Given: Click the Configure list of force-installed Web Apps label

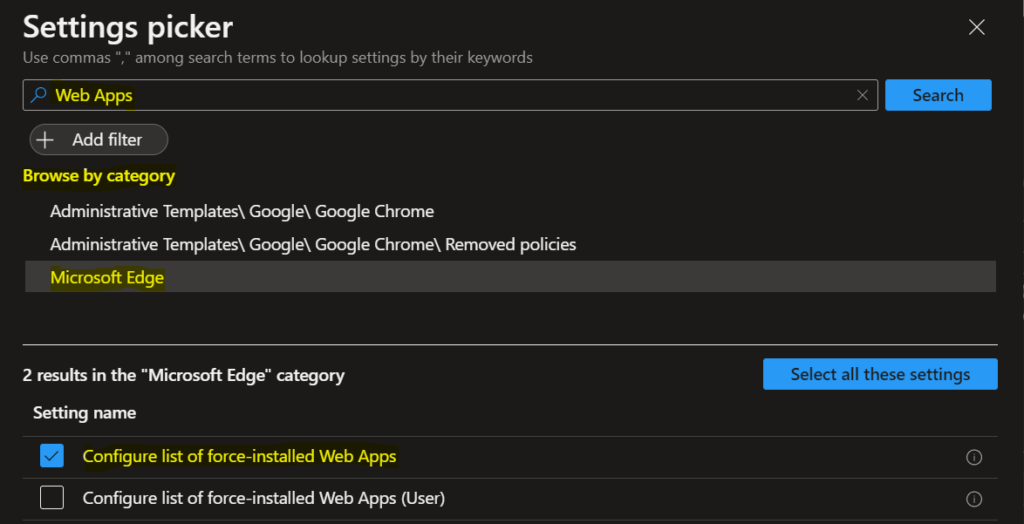Looking at the screenshot, I should (240, 456).
